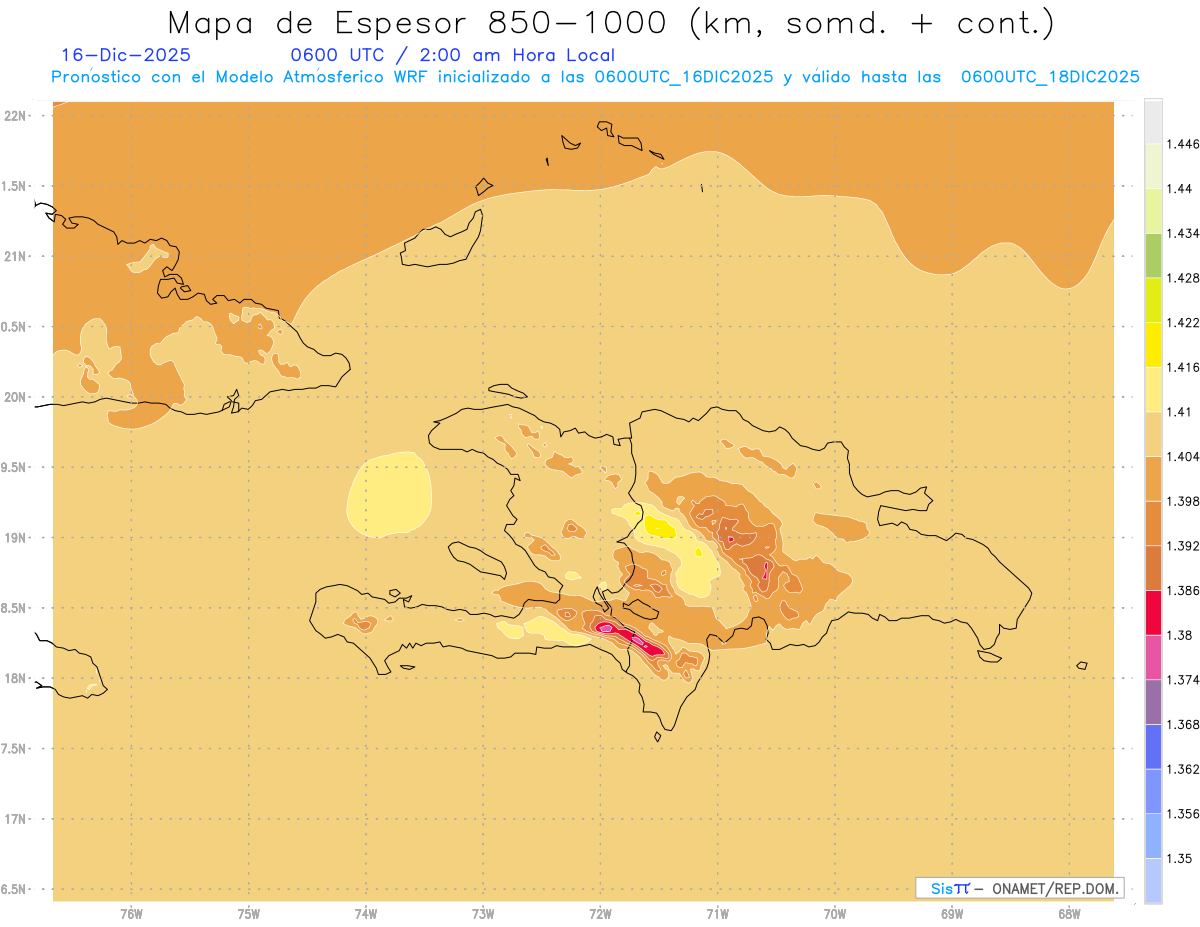
Task: Click the colorbar value "1.434"
Action: (1183, 233)
